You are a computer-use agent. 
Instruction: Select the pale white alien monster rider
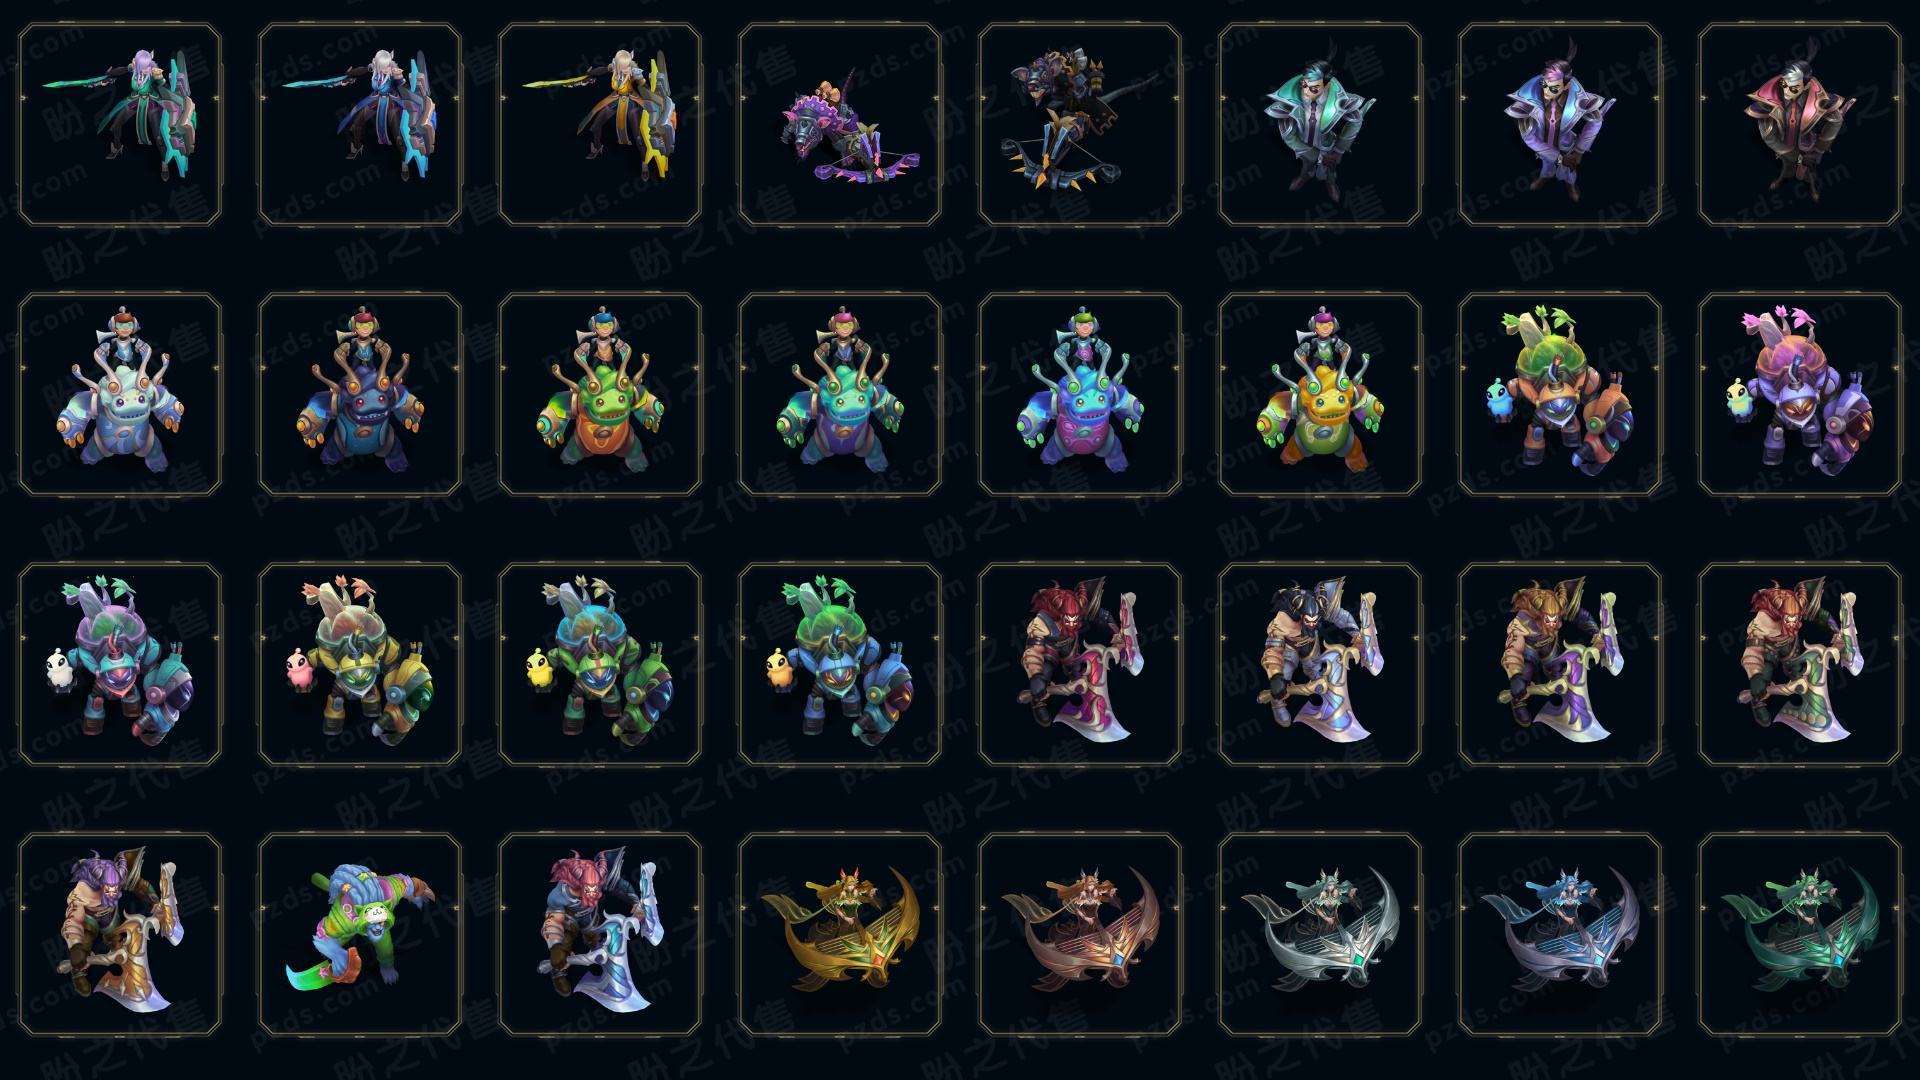click(120, 395)
